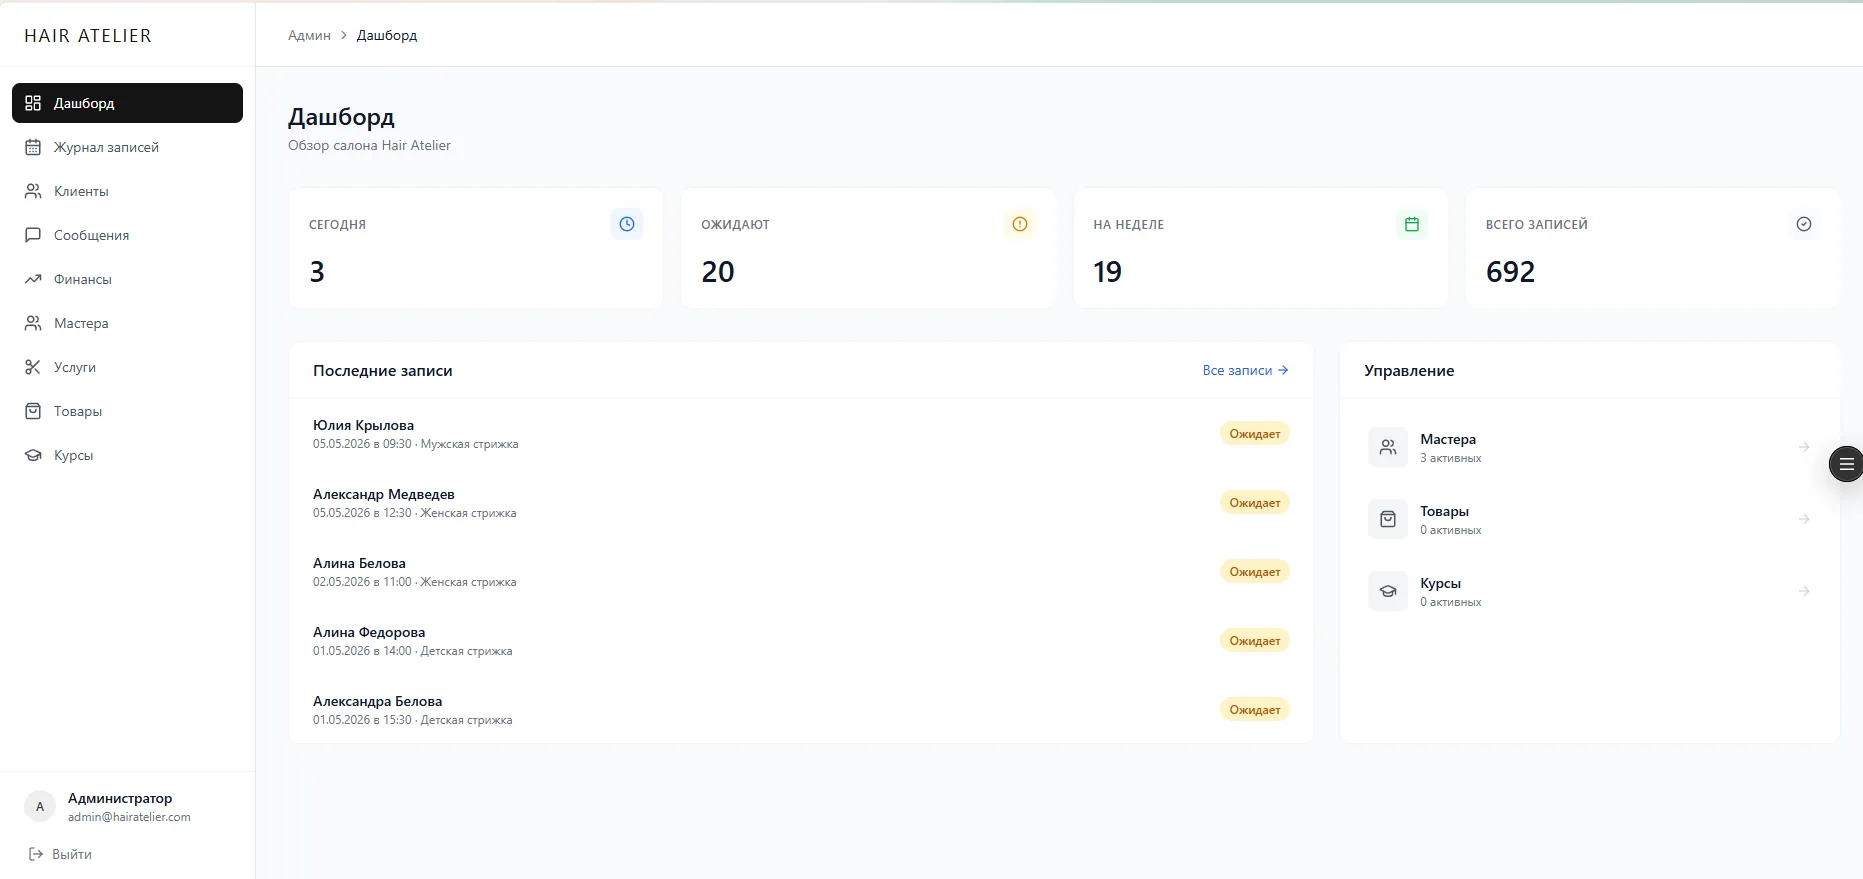The width and height of the screenshot is (1863, 879).
Task: Click the Курсы graduation cap icon in Управление
Action: [1388, 591]
